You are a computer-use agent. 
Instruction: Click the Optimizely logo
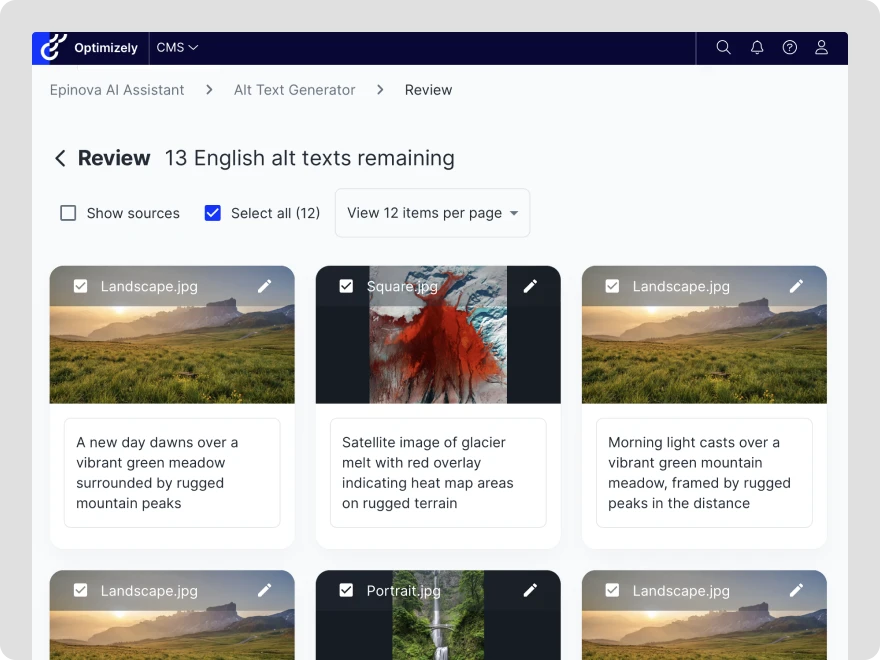tap(90, 48)
